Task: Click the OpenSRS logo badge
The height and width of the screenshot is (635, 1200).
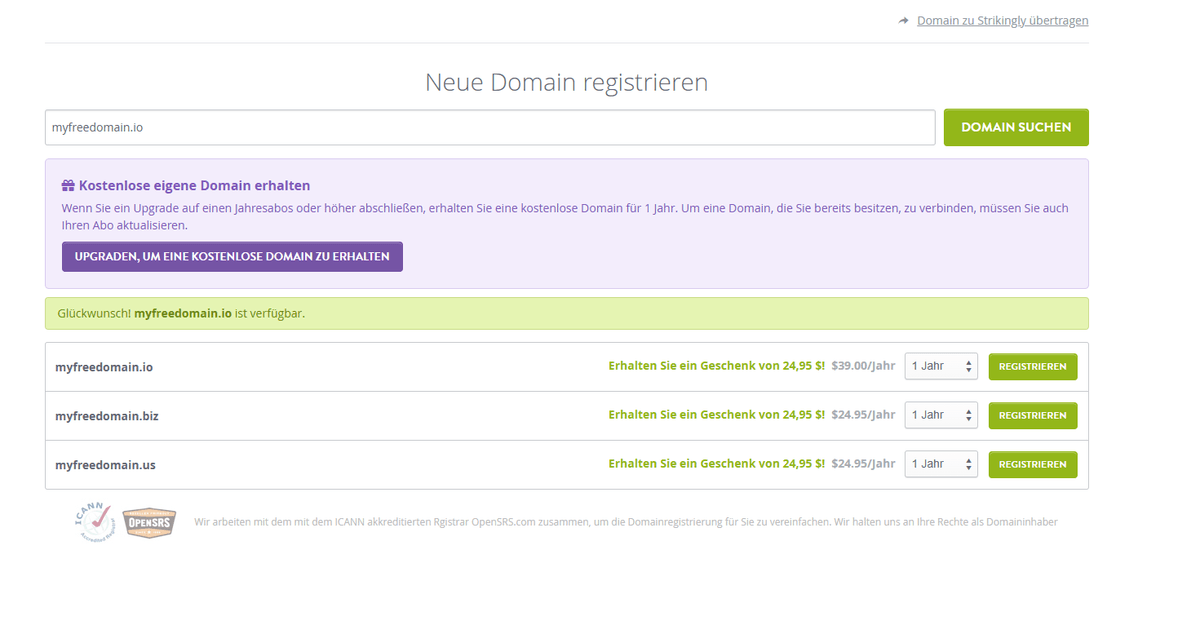Action: pos(149,521)
